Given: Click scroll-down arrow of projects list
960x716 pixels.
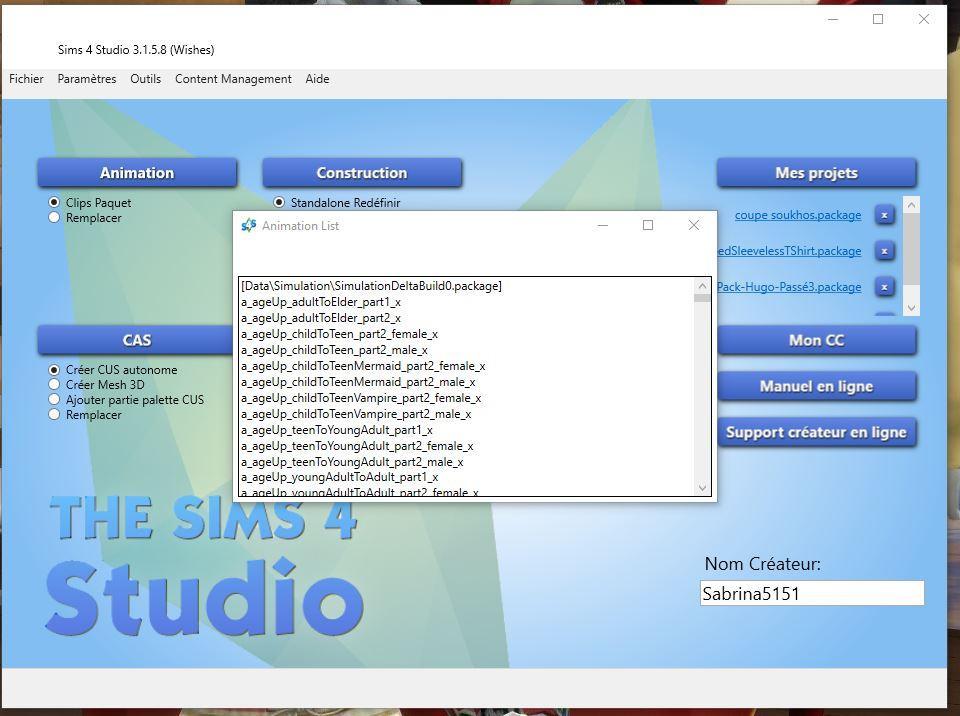Looking at the screenshot, I should 911,308.
